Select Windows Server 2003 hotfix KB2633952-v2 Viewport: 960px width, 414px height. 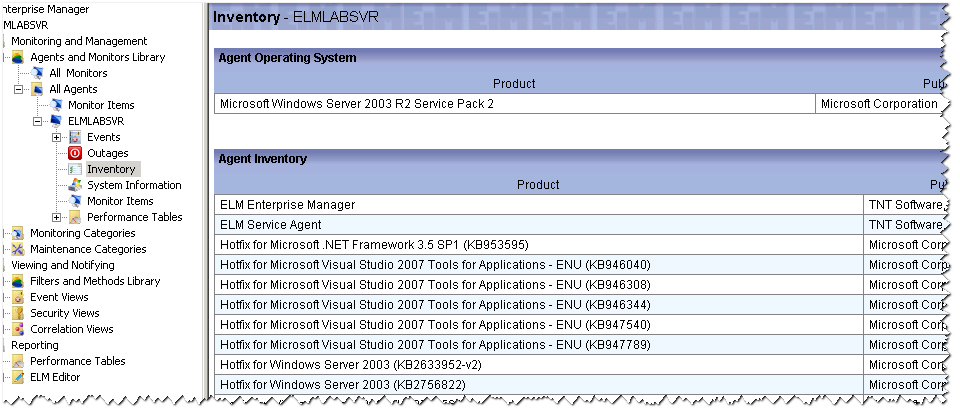pos(539,365)
